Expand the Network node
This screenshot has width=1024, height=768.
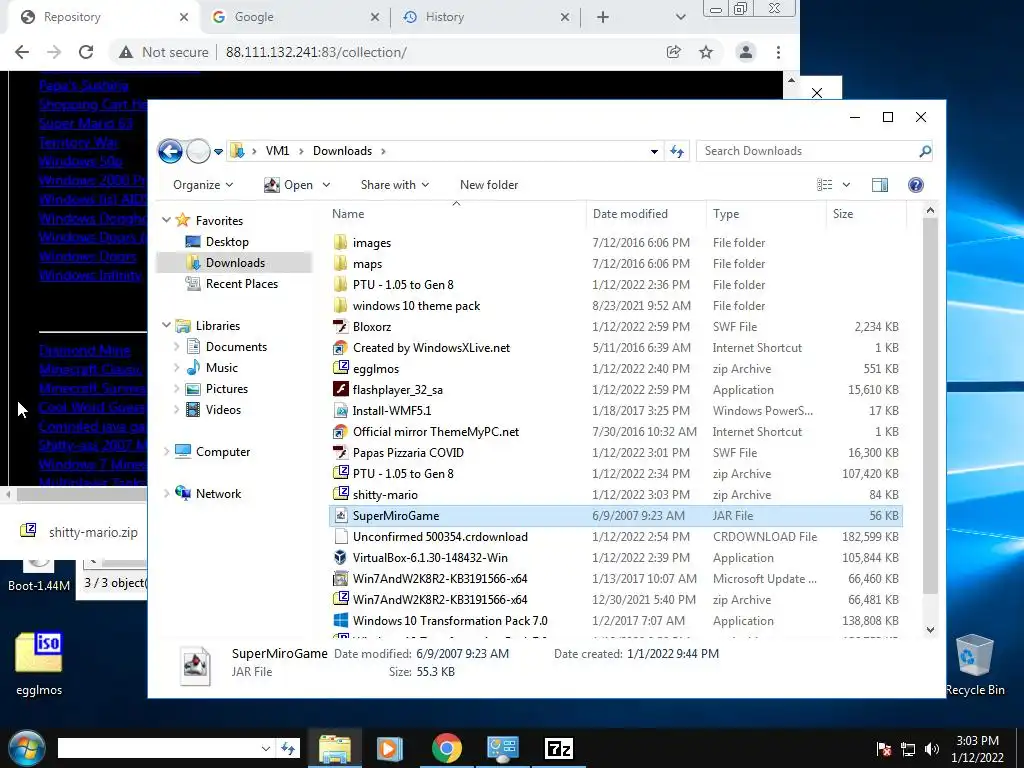tap(167, 494)
